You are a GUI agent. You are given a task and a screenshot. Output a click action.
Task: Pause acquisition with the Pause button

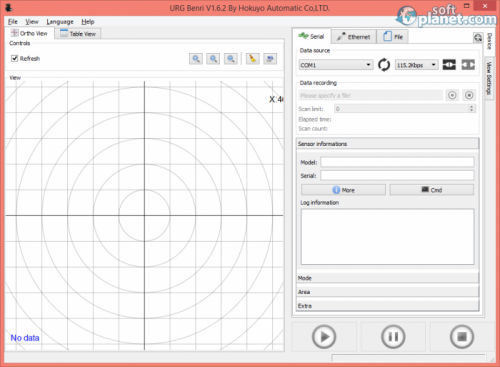pos(393,337)
